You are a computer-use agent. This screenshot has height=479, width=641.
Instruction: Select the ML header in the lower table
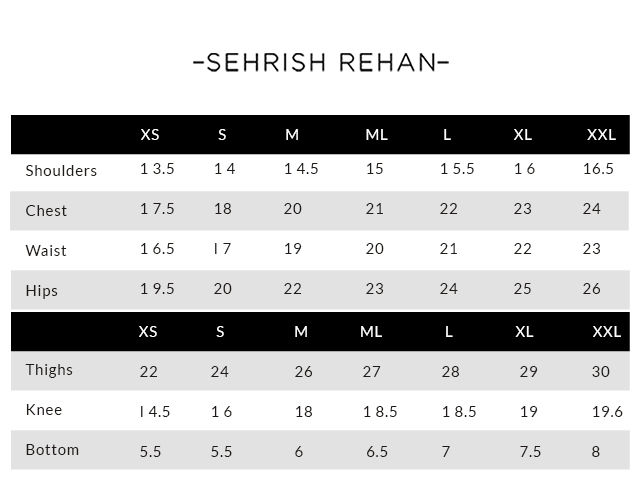click(x=371, y=331)
